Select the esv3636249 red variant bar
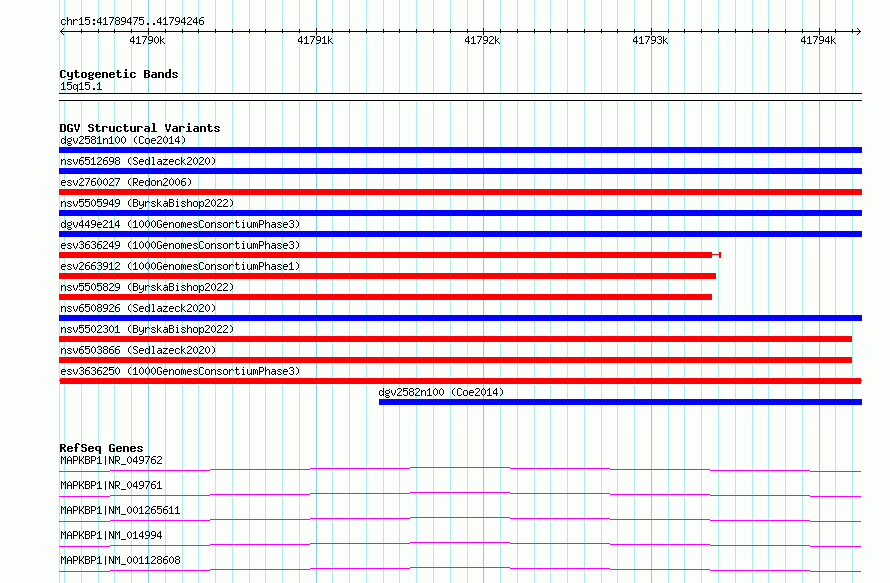The width and height of the screenshot is (890, 583). [390, 255]
